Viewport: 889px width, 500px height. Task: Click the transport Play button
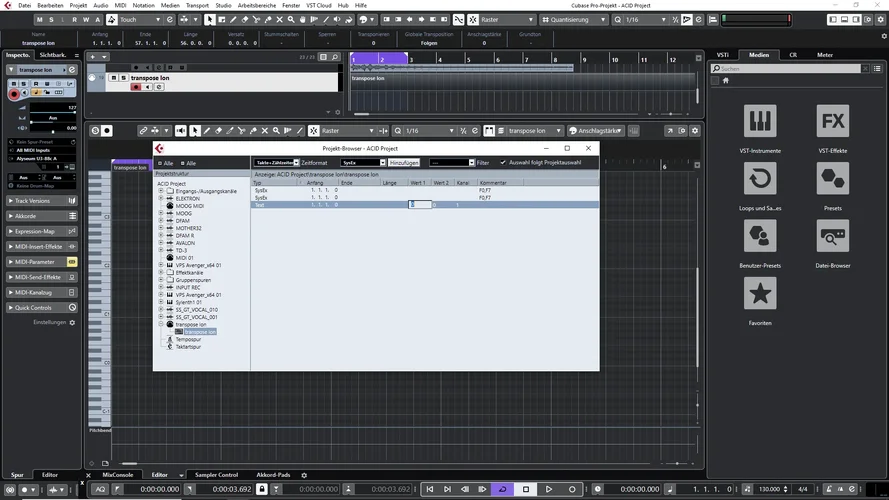[x=549, y=489]
